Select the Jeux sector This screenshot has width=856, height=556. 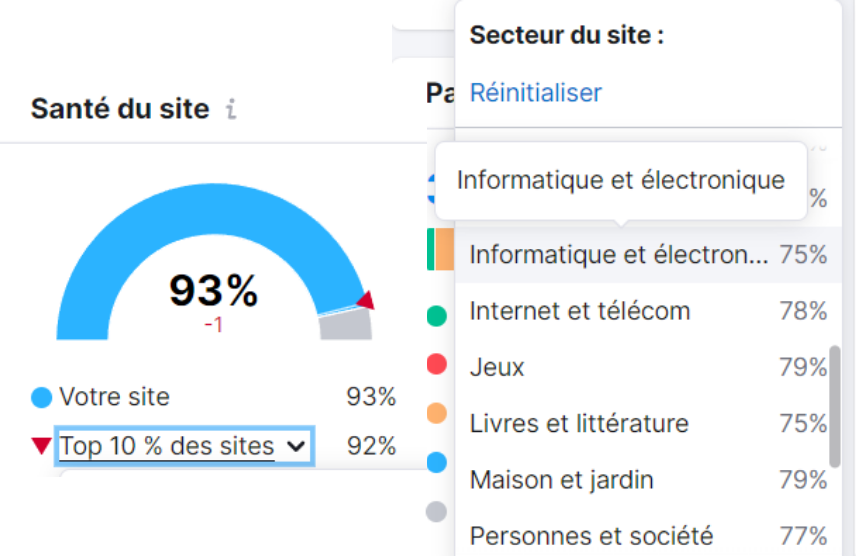(497, 367)
